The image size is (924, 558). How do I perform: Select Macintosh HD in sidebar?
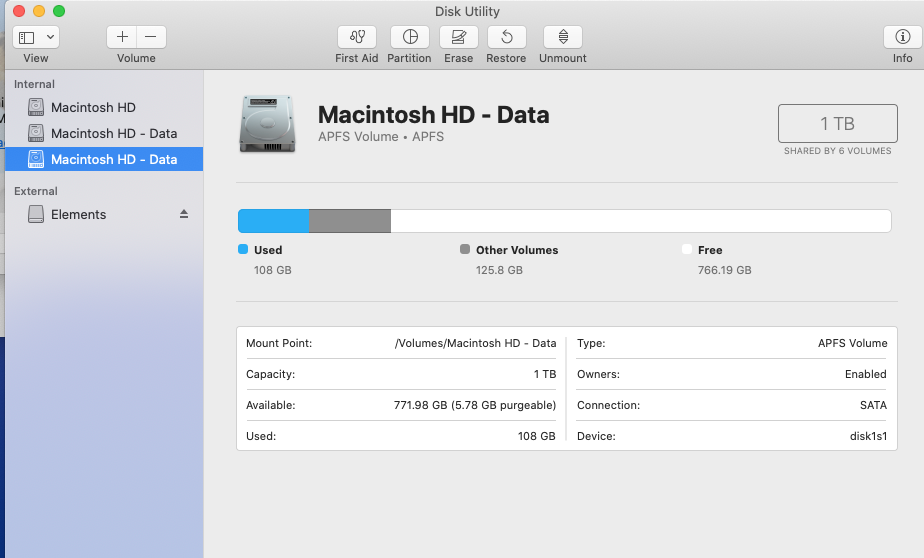click(93, 107)
